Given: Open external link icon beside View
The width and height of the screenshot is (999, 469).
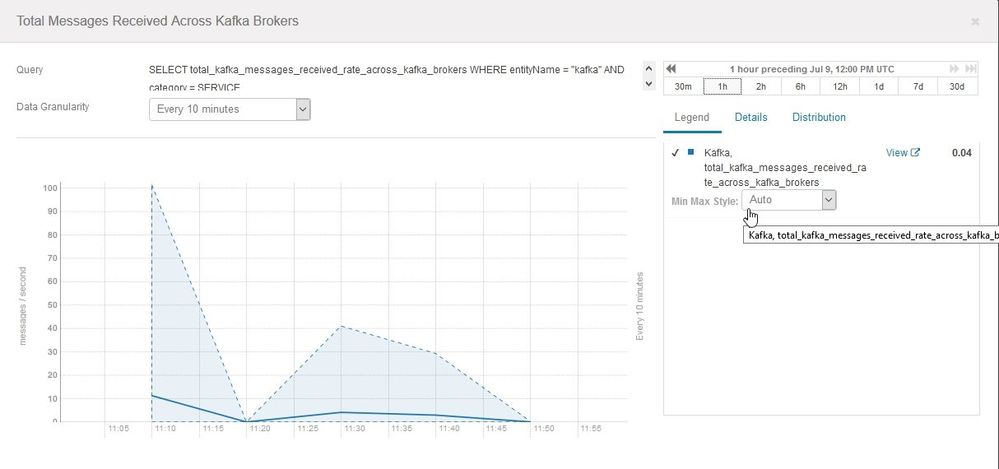Looking at the screenshot, I should pos(916,153).
